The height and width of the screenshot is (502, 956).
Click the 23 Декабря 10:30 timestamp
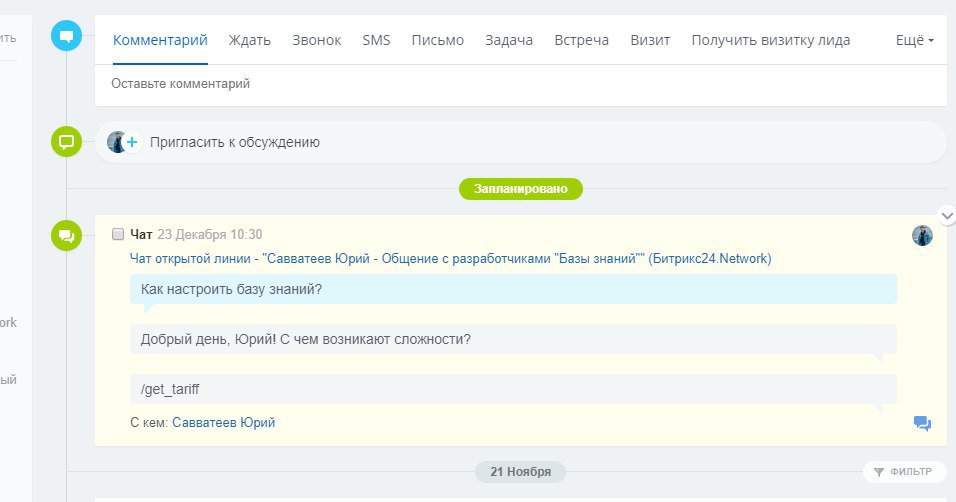click(x=210, y=234)
